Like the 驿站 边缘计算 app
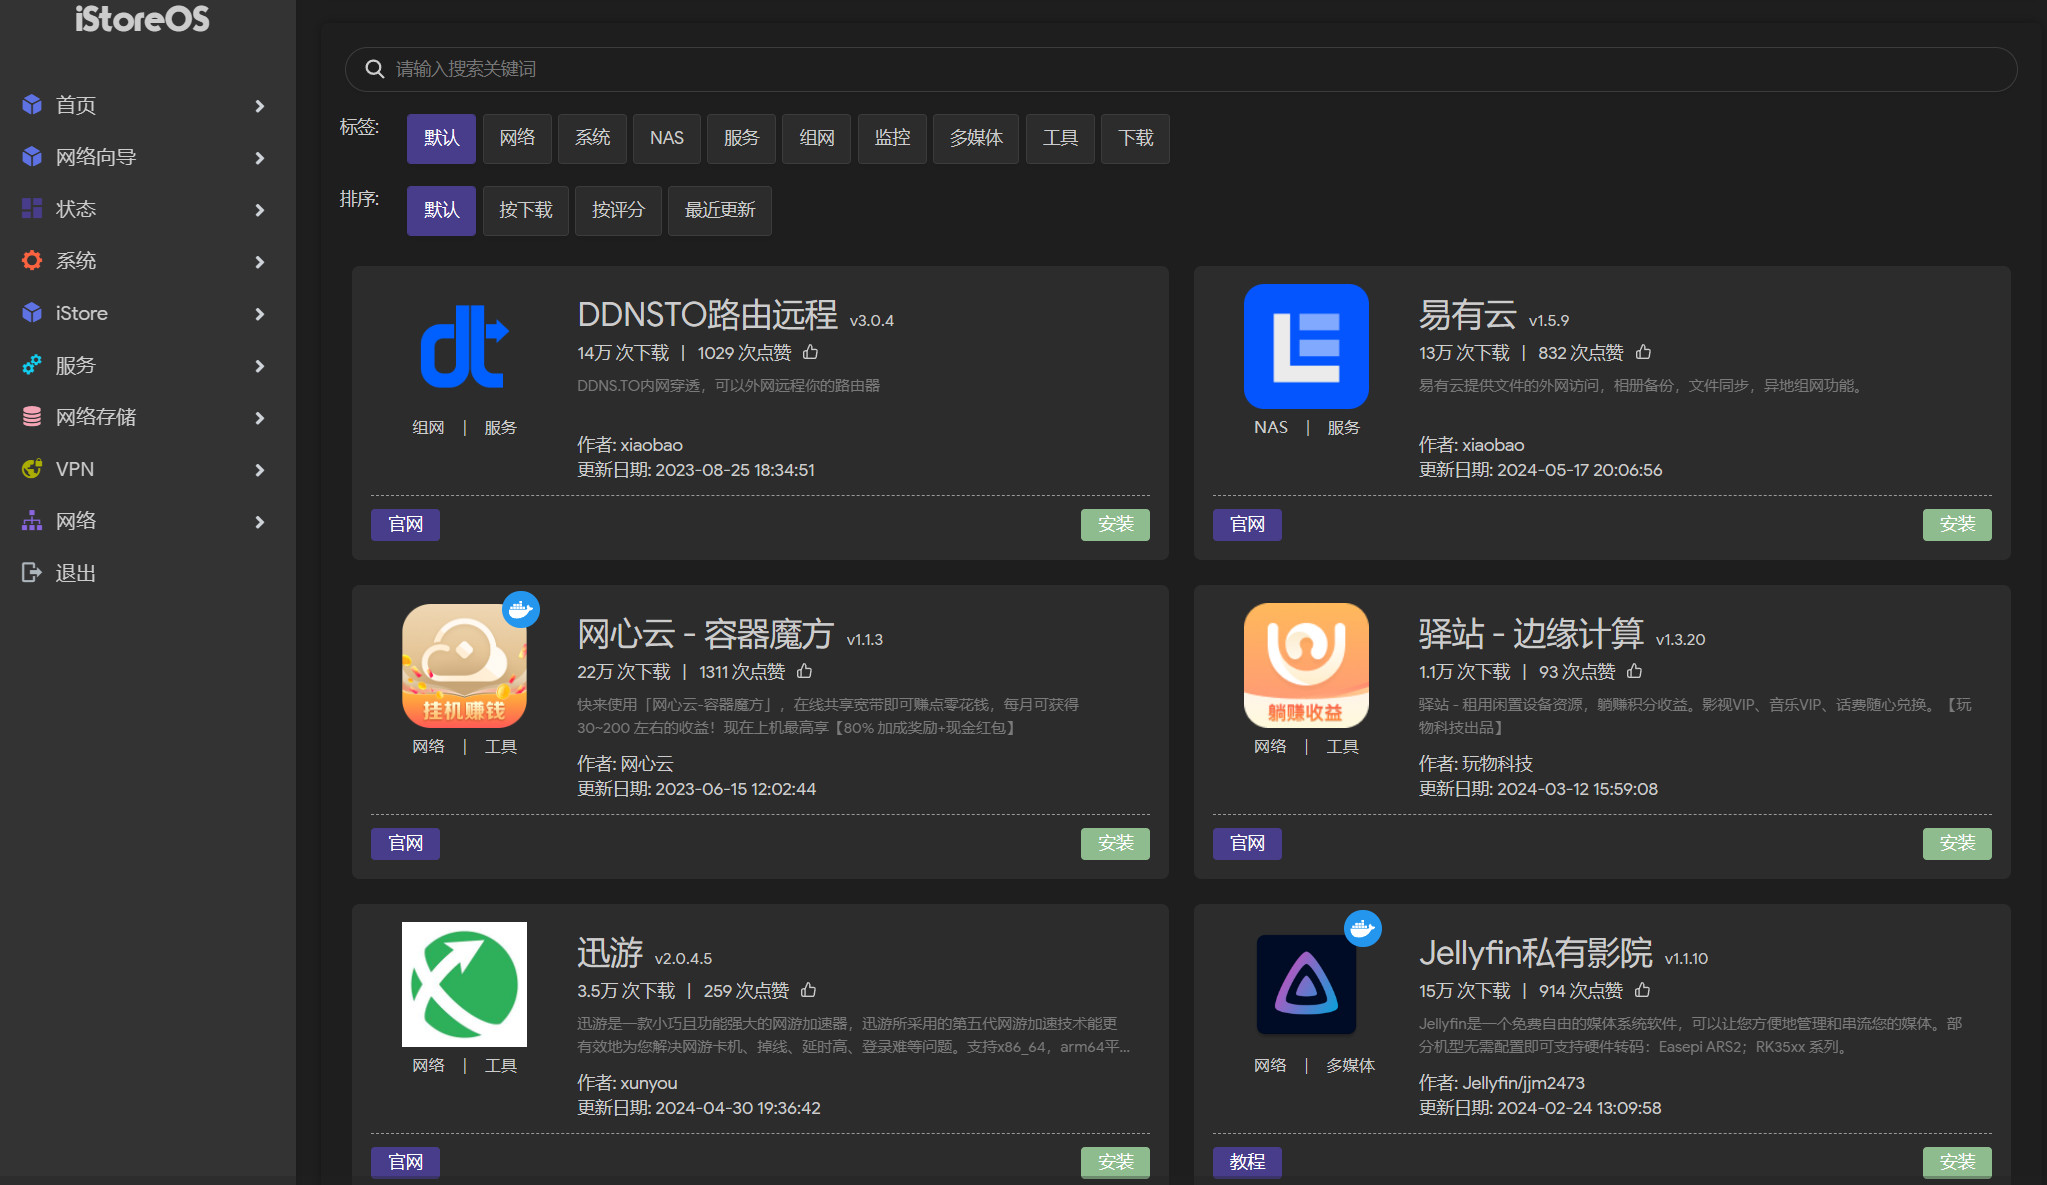Viewport: 2047px width, 1185px height. coord(1634,671)
